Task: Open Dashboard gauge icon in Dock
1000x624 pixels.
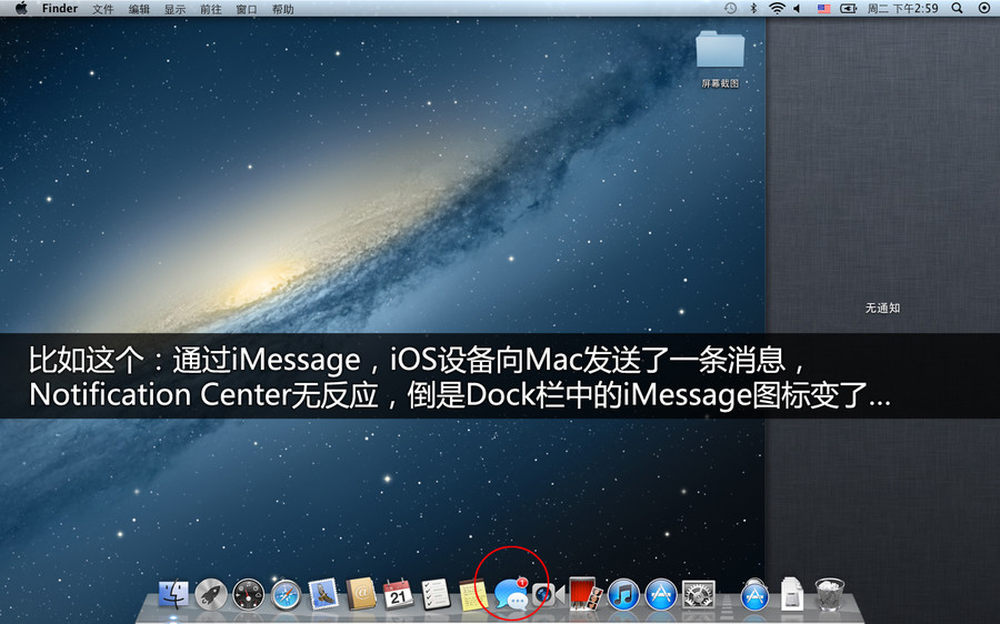Action: pyautogui.click(x=248, y=595)
